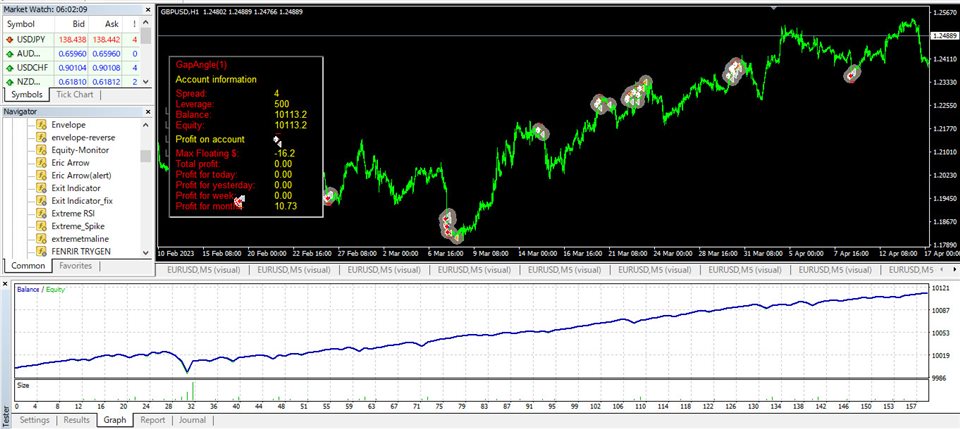960x429 pixels.
Task: Click the chart shift triangle marker at top
Action: (774, 8)
